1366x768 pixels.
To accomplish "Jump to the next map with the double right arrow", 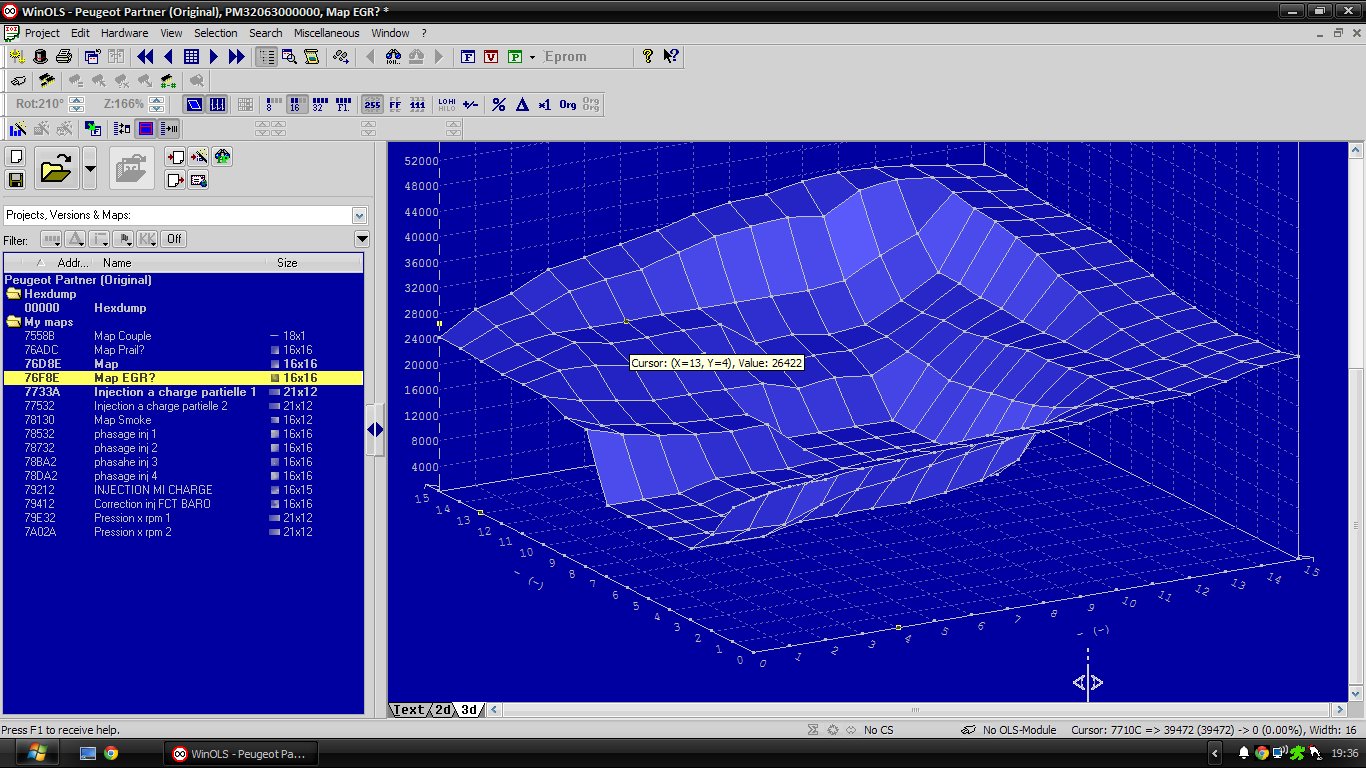I will pos(236,57).
